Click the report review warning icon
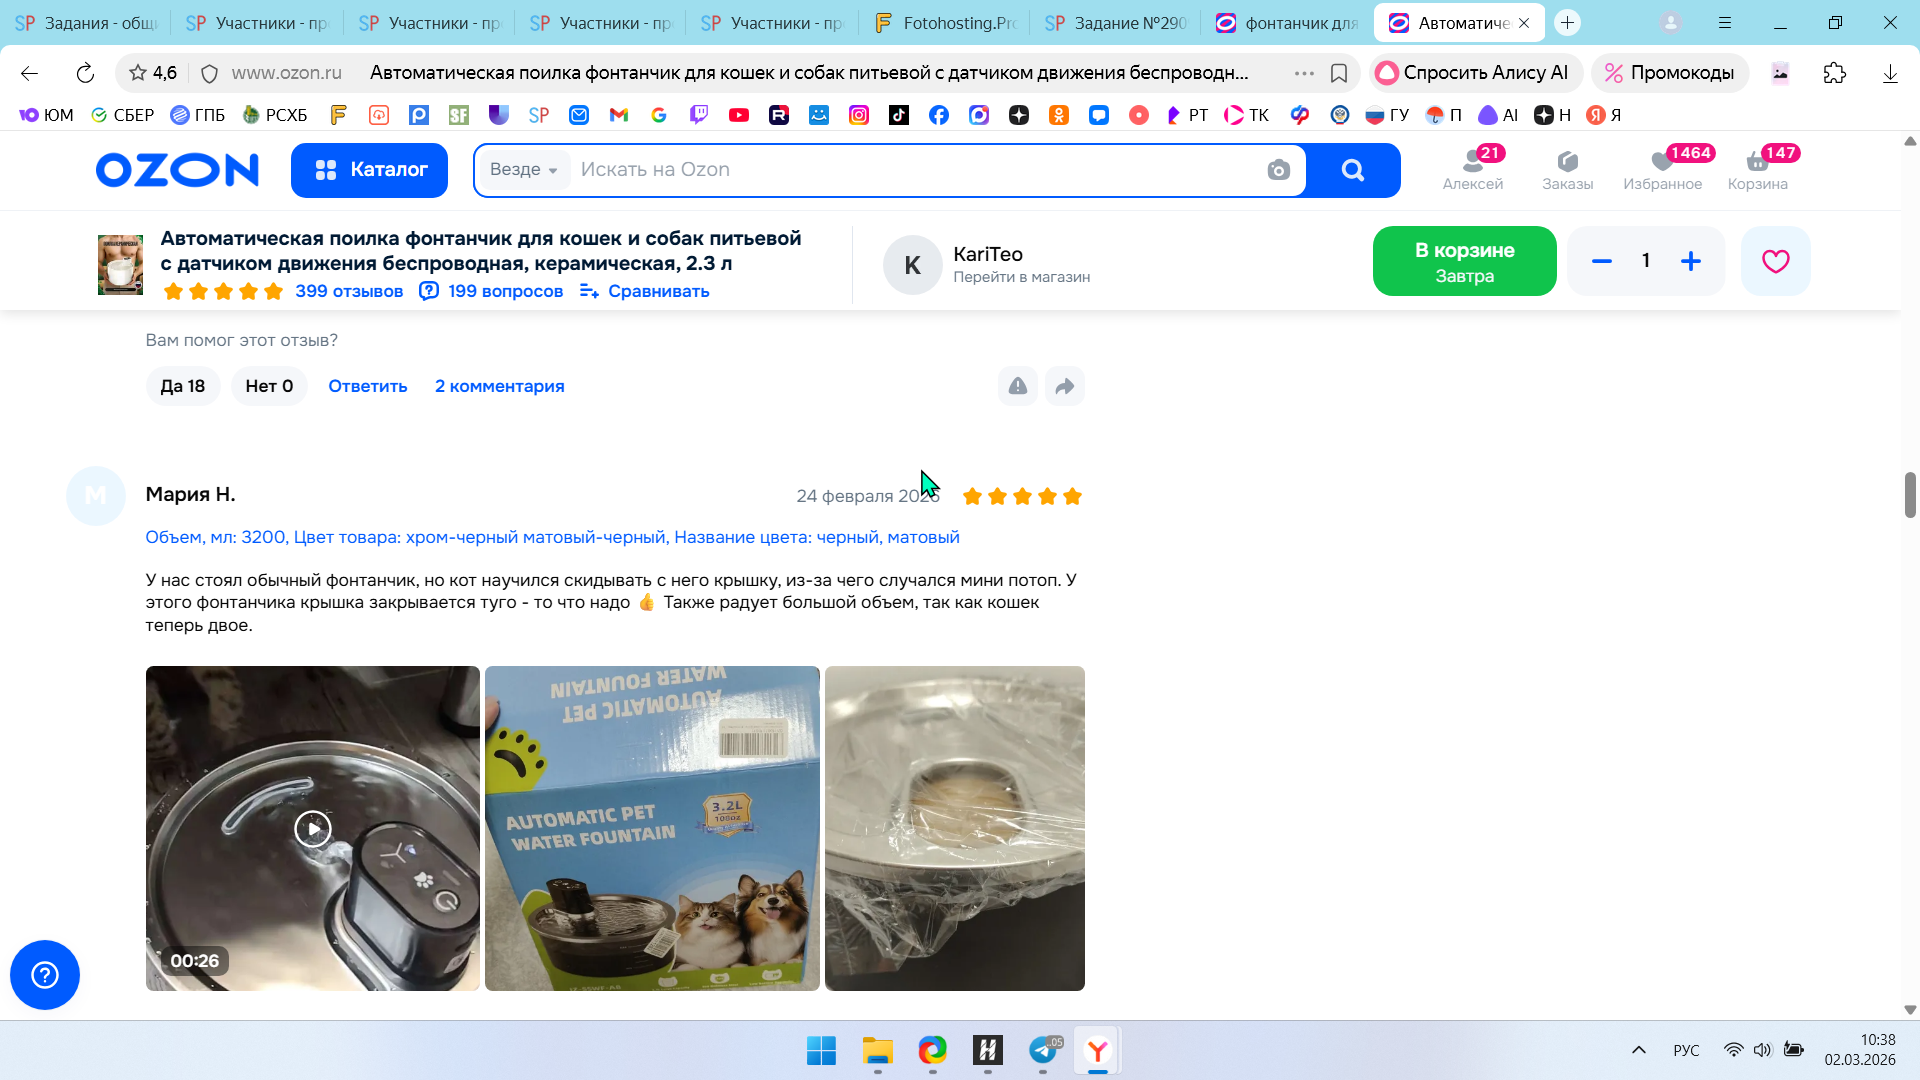Screen dimensions: 1920x1080 [x=1017, y=386]
